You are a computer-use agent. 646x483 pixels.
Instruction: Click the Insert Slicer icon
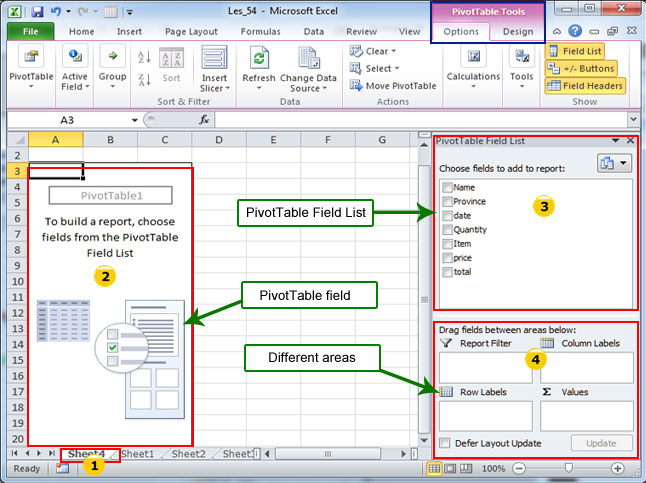pyautogui.click(x=213, y=58)
